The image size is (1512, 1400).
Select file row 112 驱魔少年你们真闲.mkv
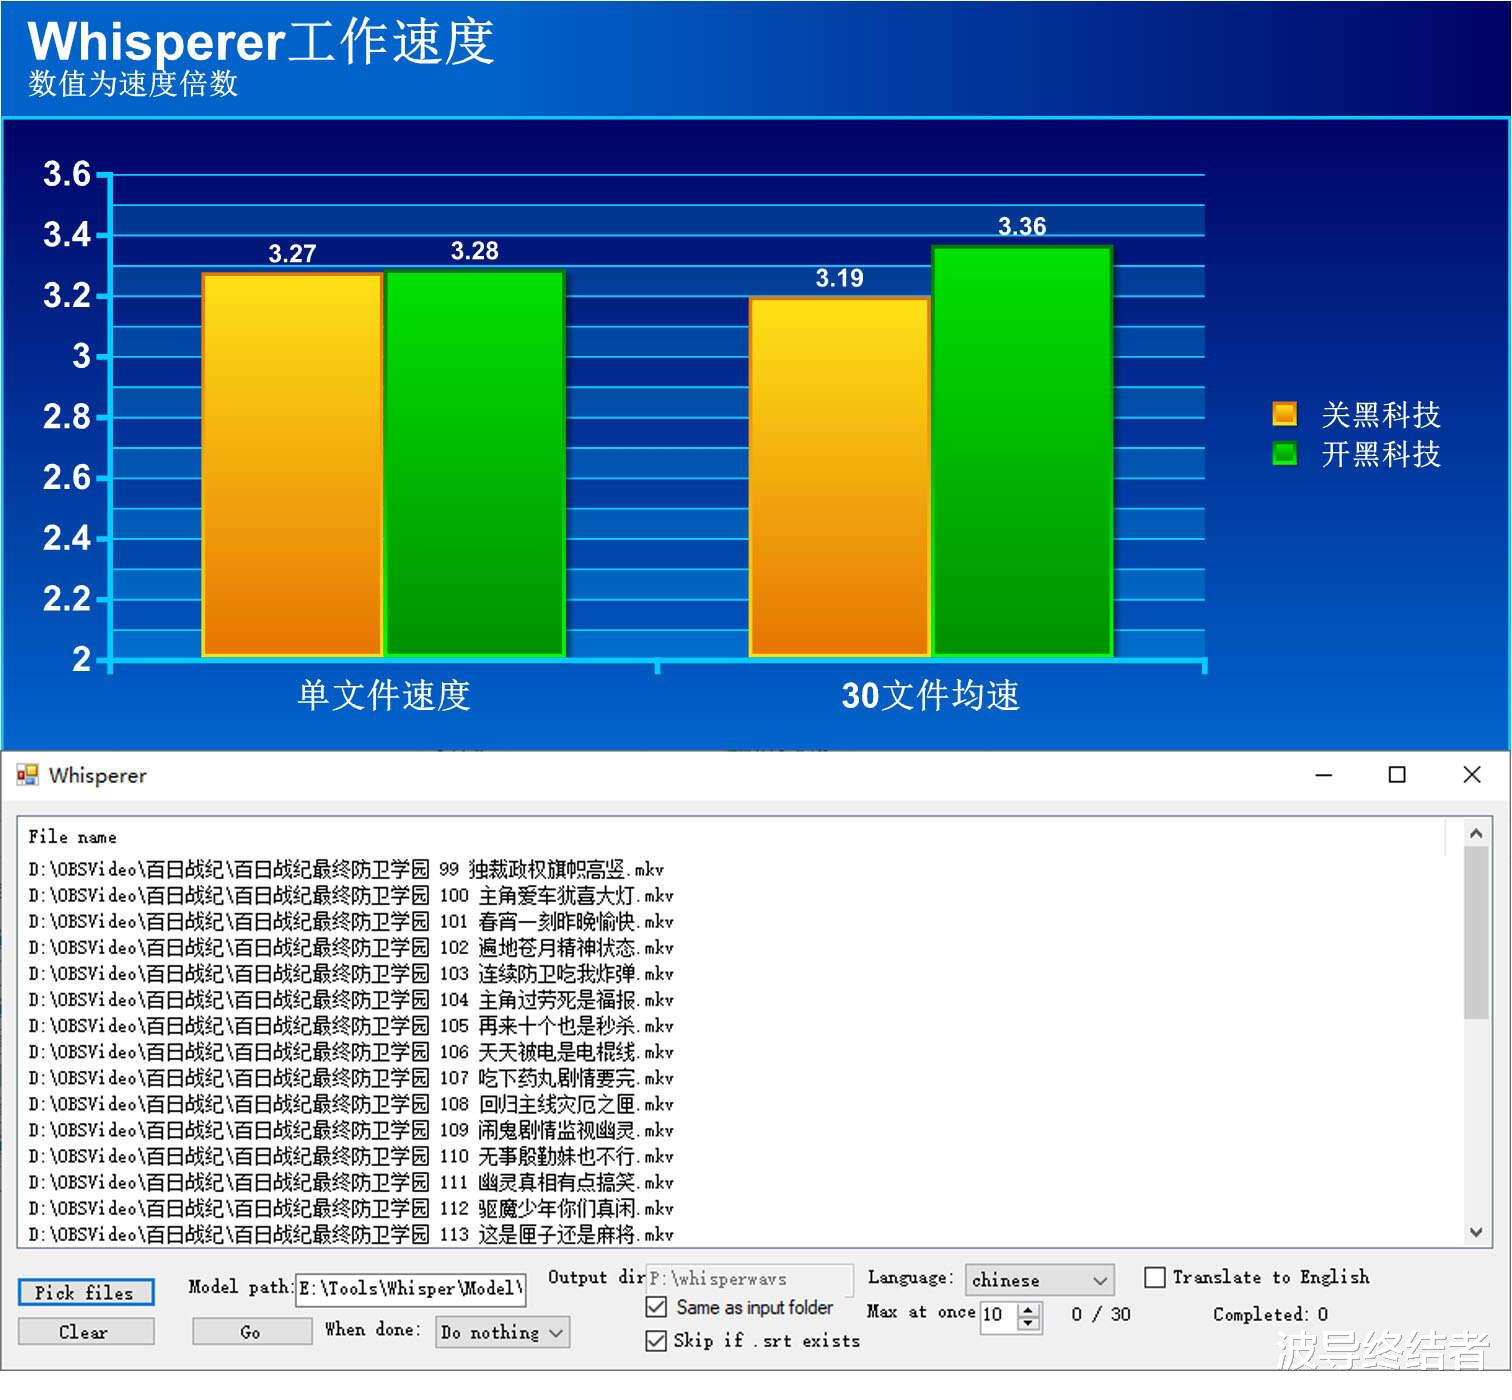click(x=350, y=1208)
